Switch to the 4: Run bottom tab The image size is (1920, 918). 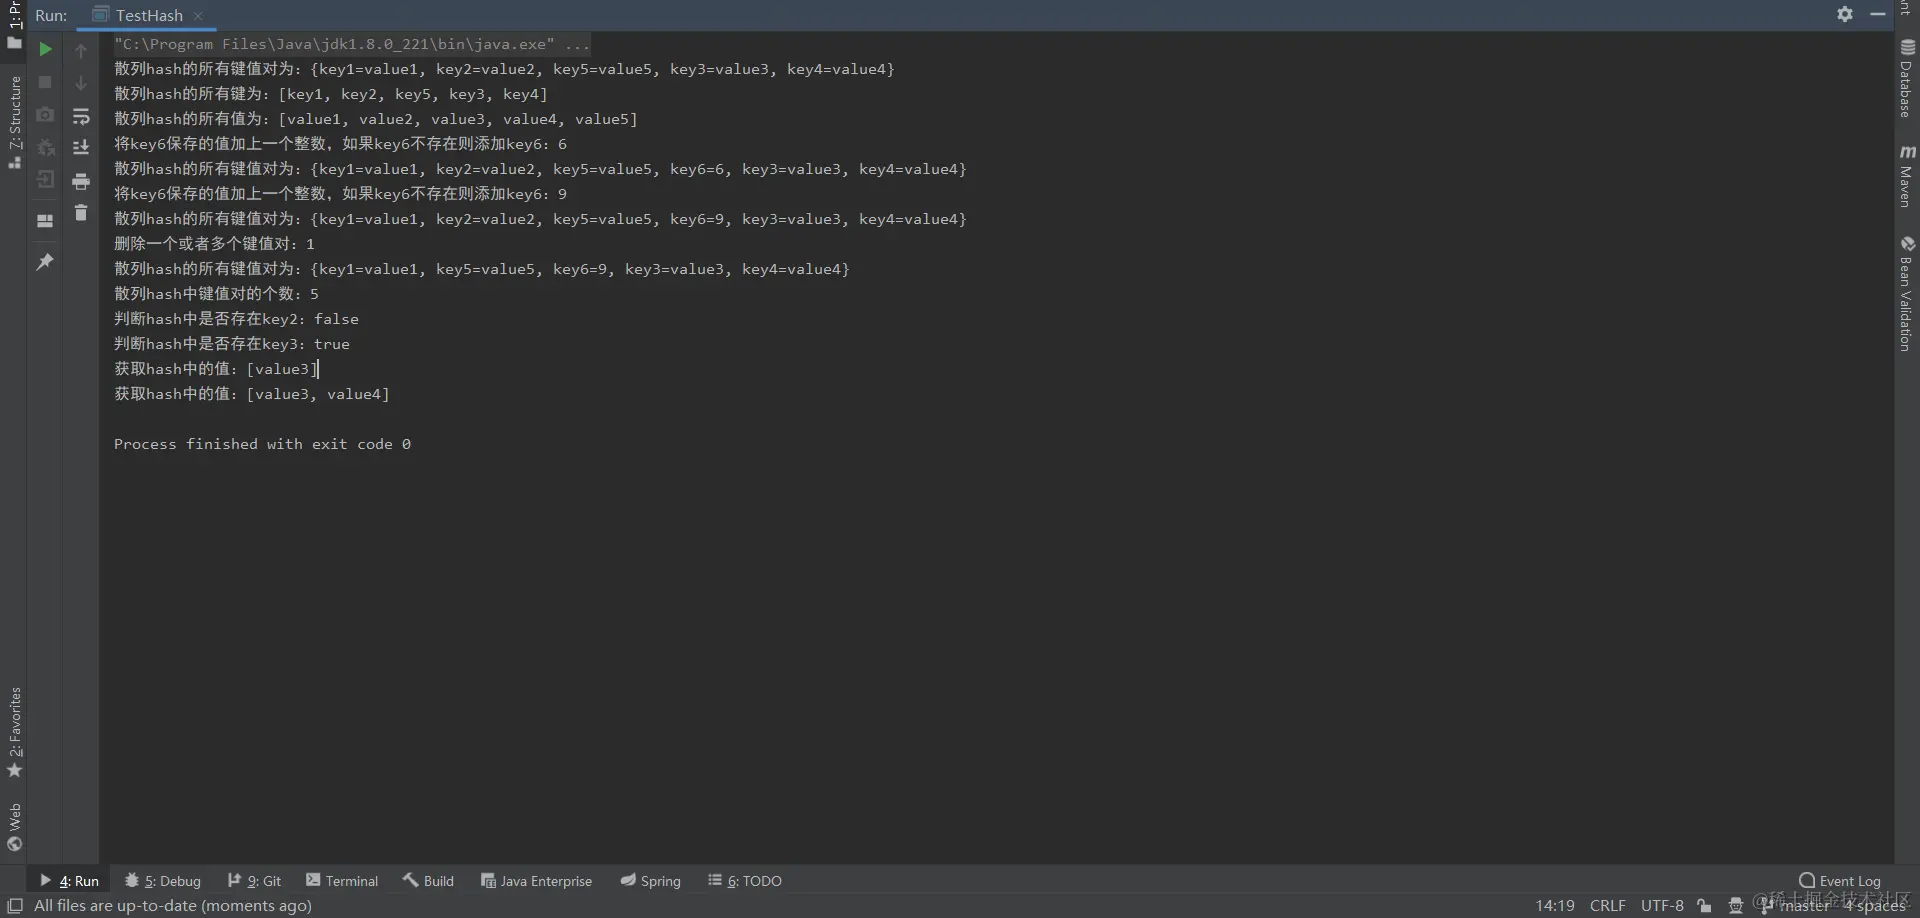coord(69,881)
